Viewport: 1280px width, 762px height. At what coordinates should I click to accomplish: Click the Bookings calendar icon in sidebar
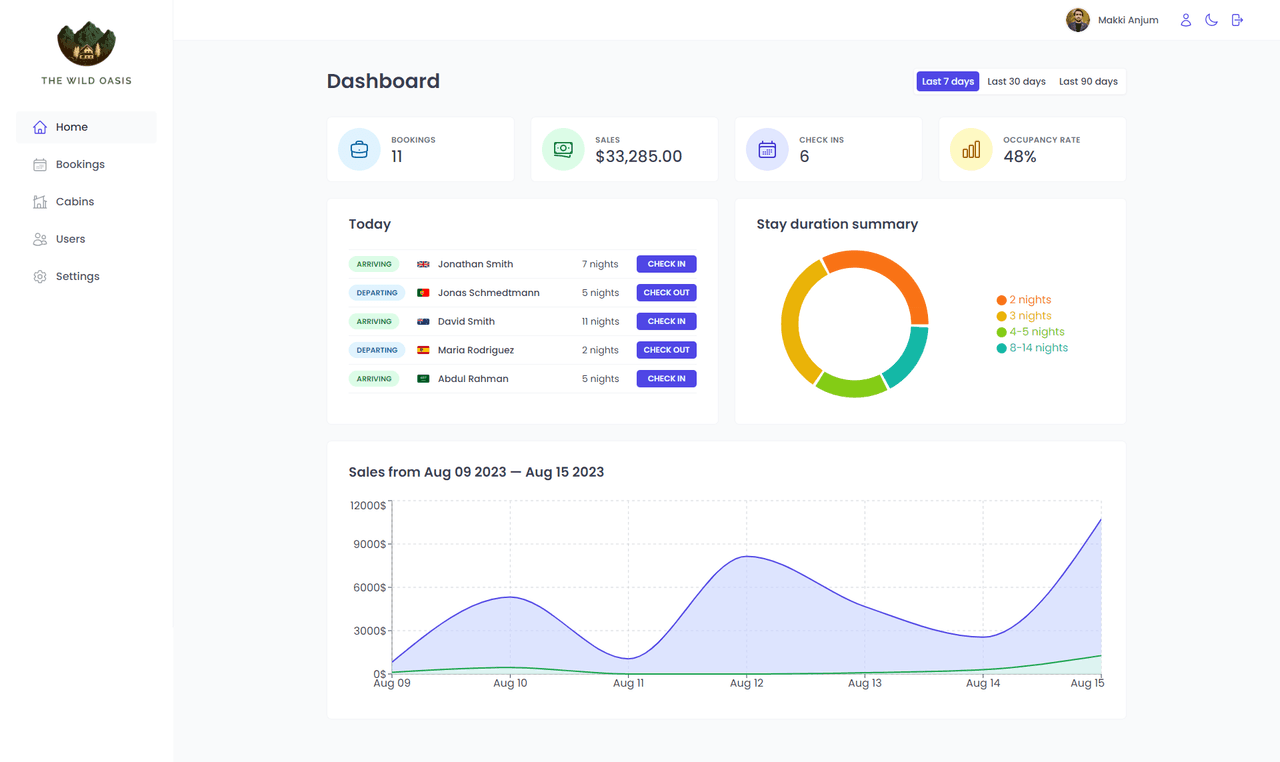click(x=40, y=165)
